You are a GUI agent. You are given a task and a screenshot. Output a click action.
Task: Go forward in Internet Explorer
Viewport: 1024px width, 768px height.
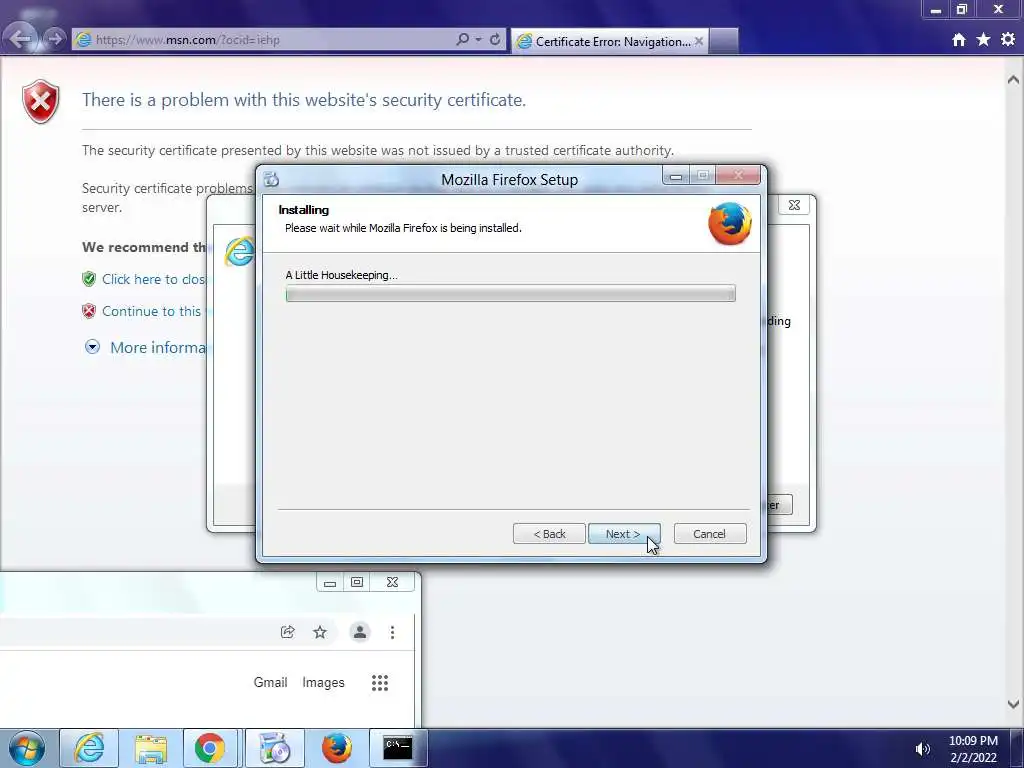[55, 39]
